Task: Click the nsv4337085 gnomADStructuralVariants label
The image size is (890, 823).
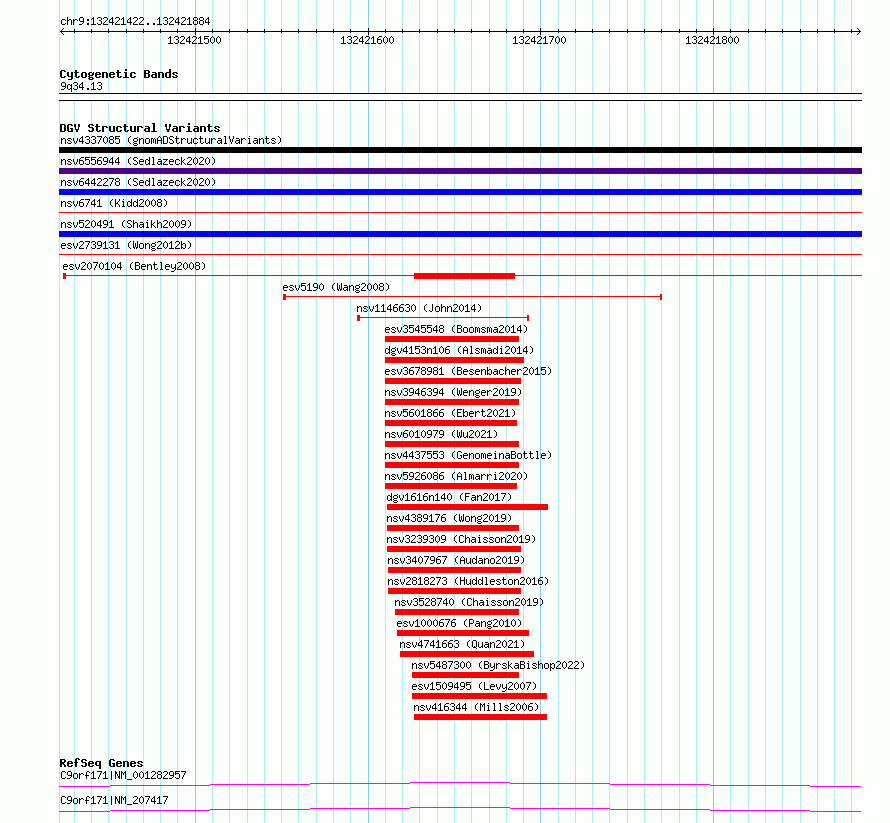Action: 171,140
